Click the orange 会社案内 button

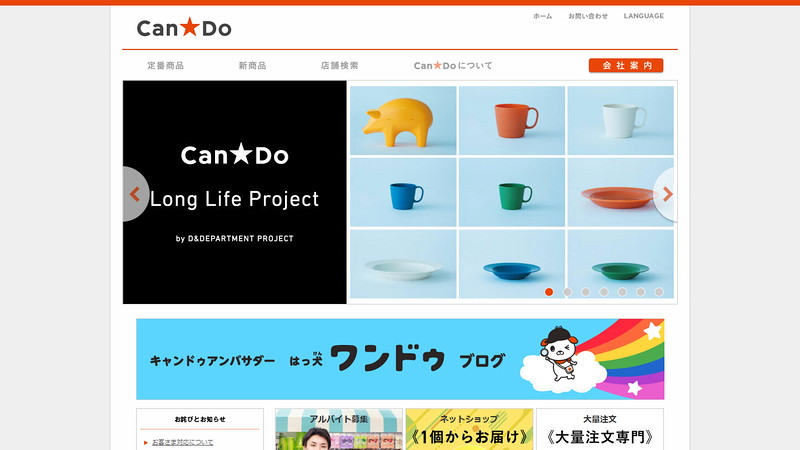pyautogui.click(x=626, y=65)
